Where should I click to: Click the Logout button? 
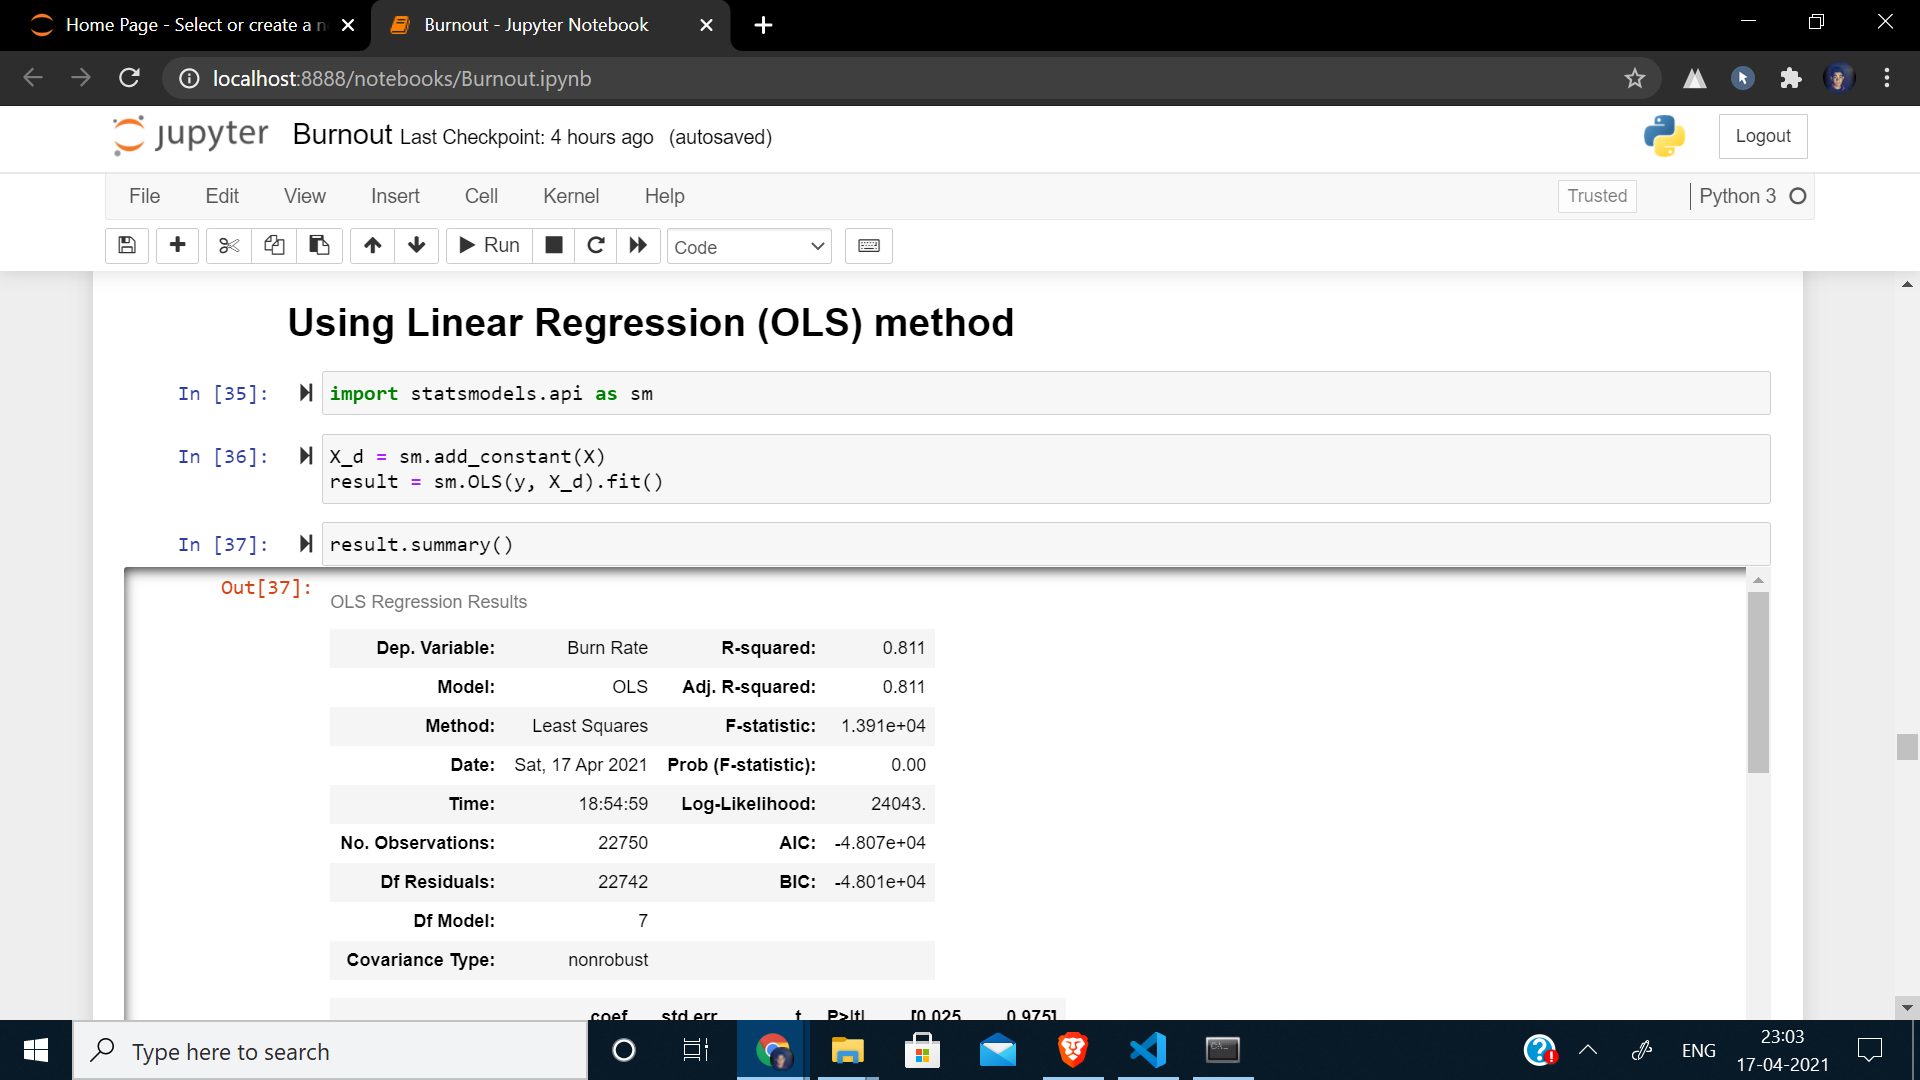pyautogui.click(x=1762, y=136)
